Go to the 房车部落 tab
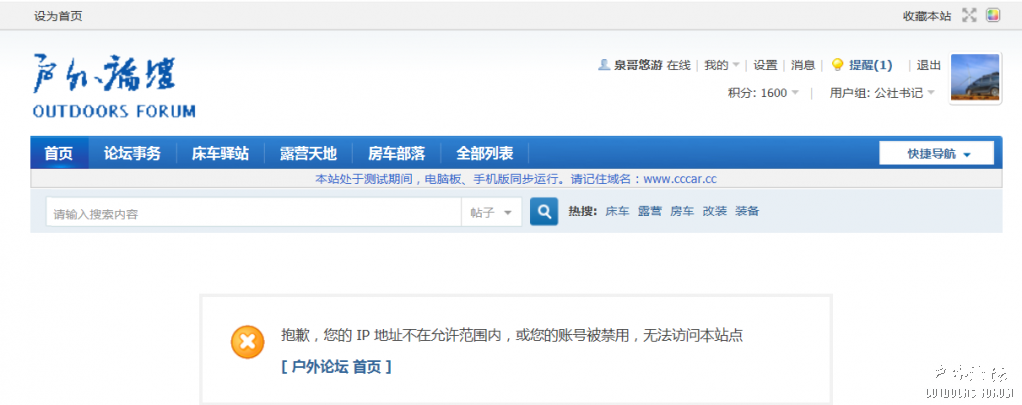 tap(396, 154)
